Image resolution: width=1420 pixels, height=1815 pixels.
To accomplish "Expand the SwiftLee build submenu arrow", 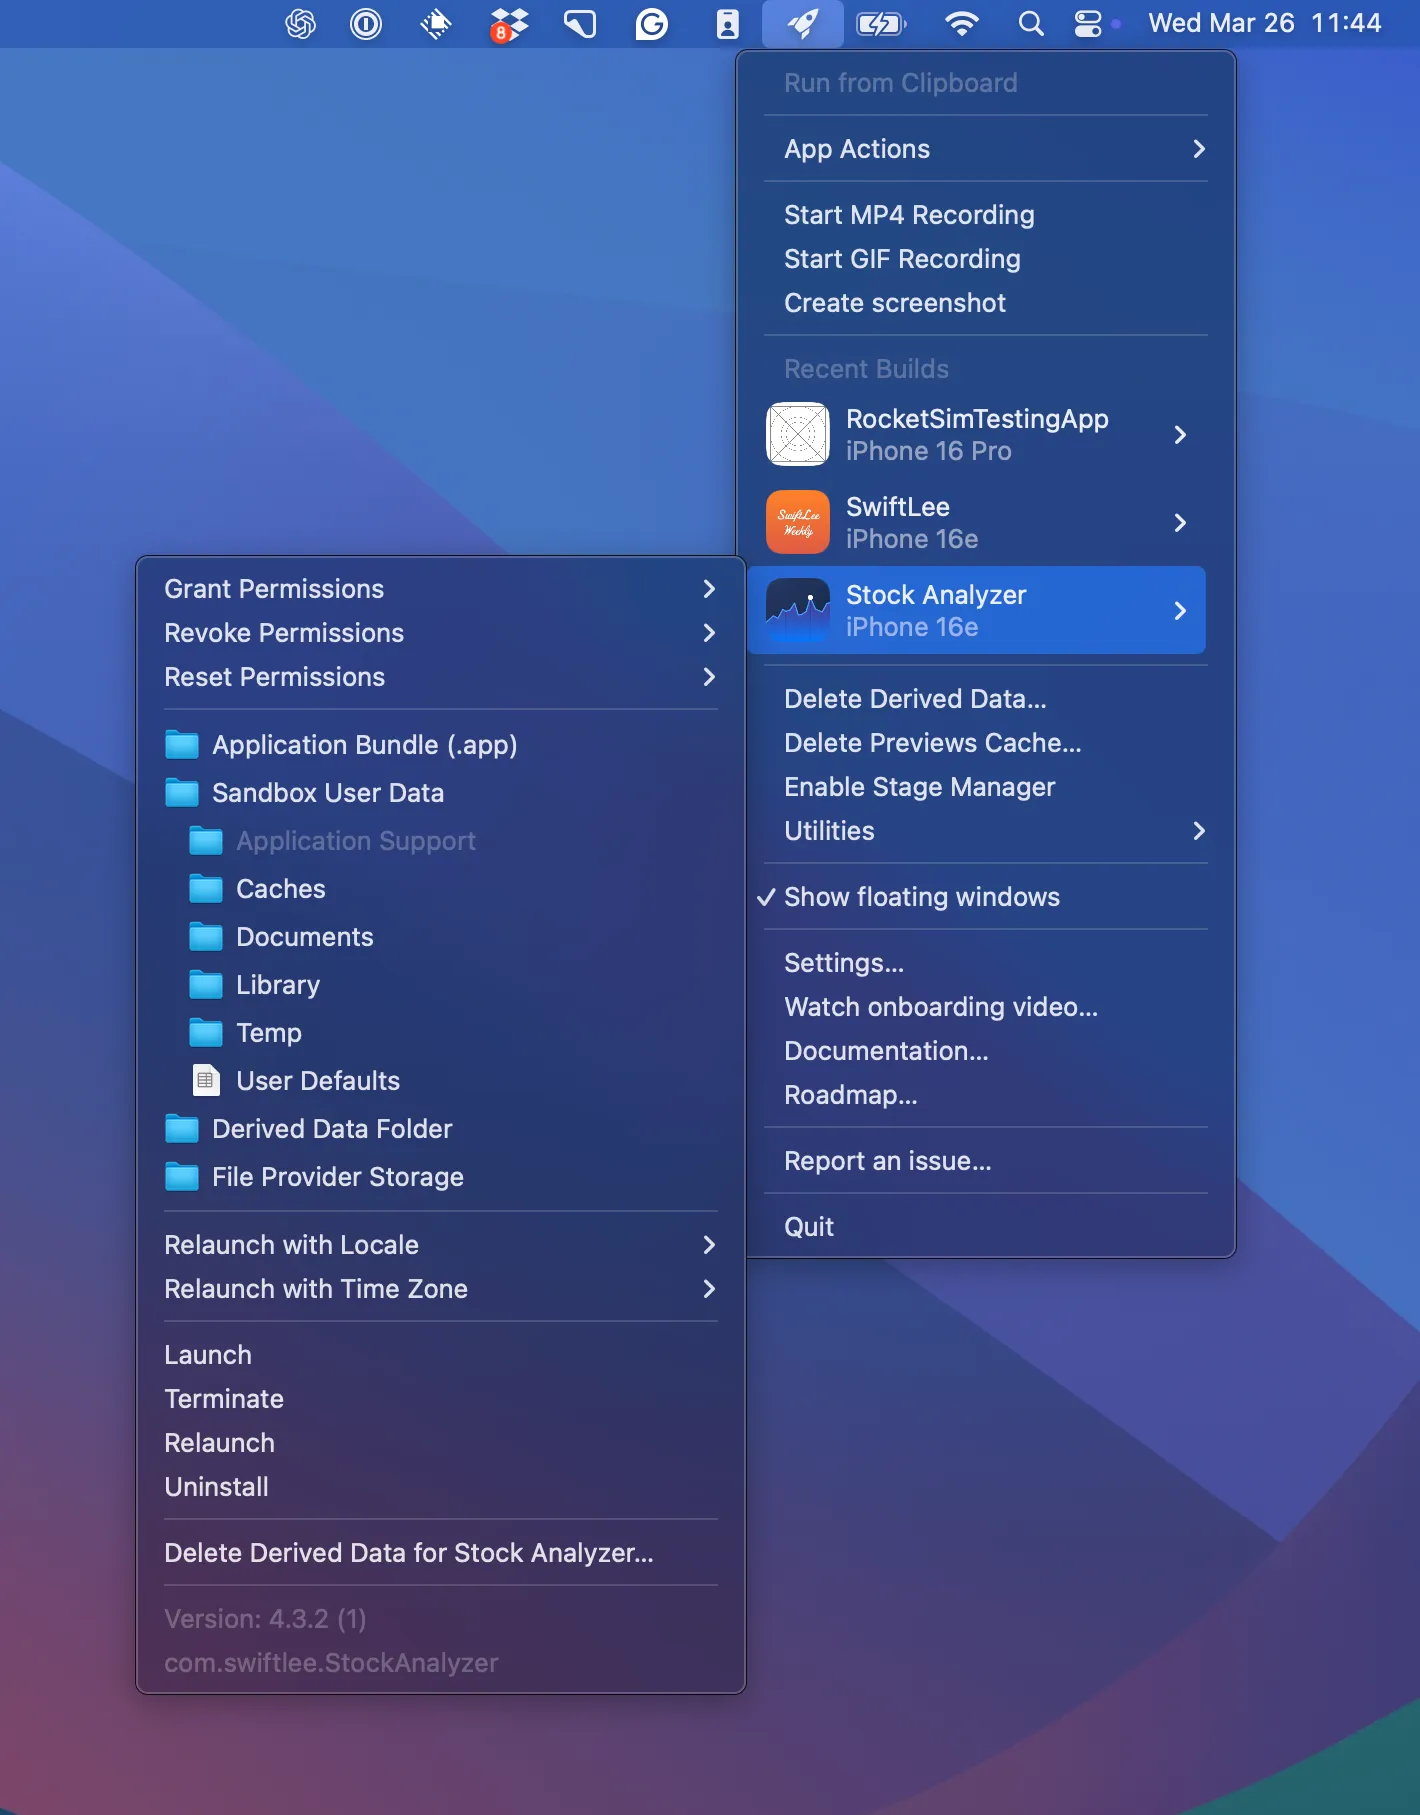I will pyautogui.click(x=1180, y=522).
